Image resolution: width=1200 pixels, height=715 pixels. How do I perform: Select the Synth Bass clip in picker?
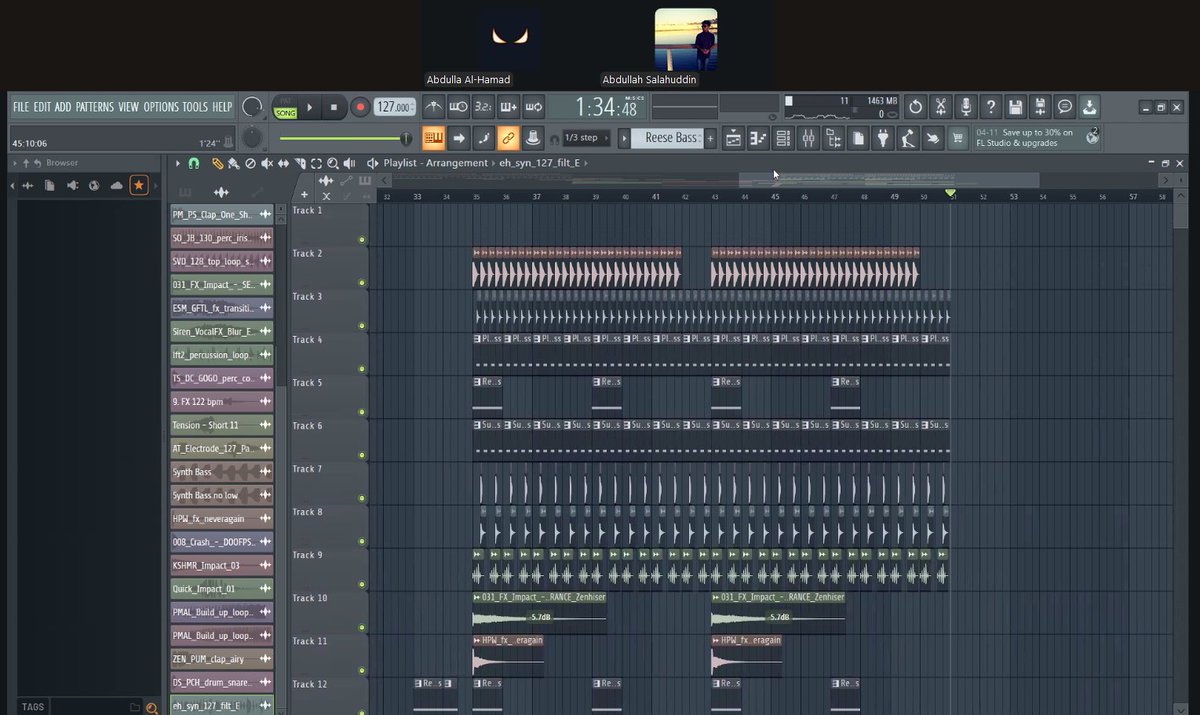point(221,472)
